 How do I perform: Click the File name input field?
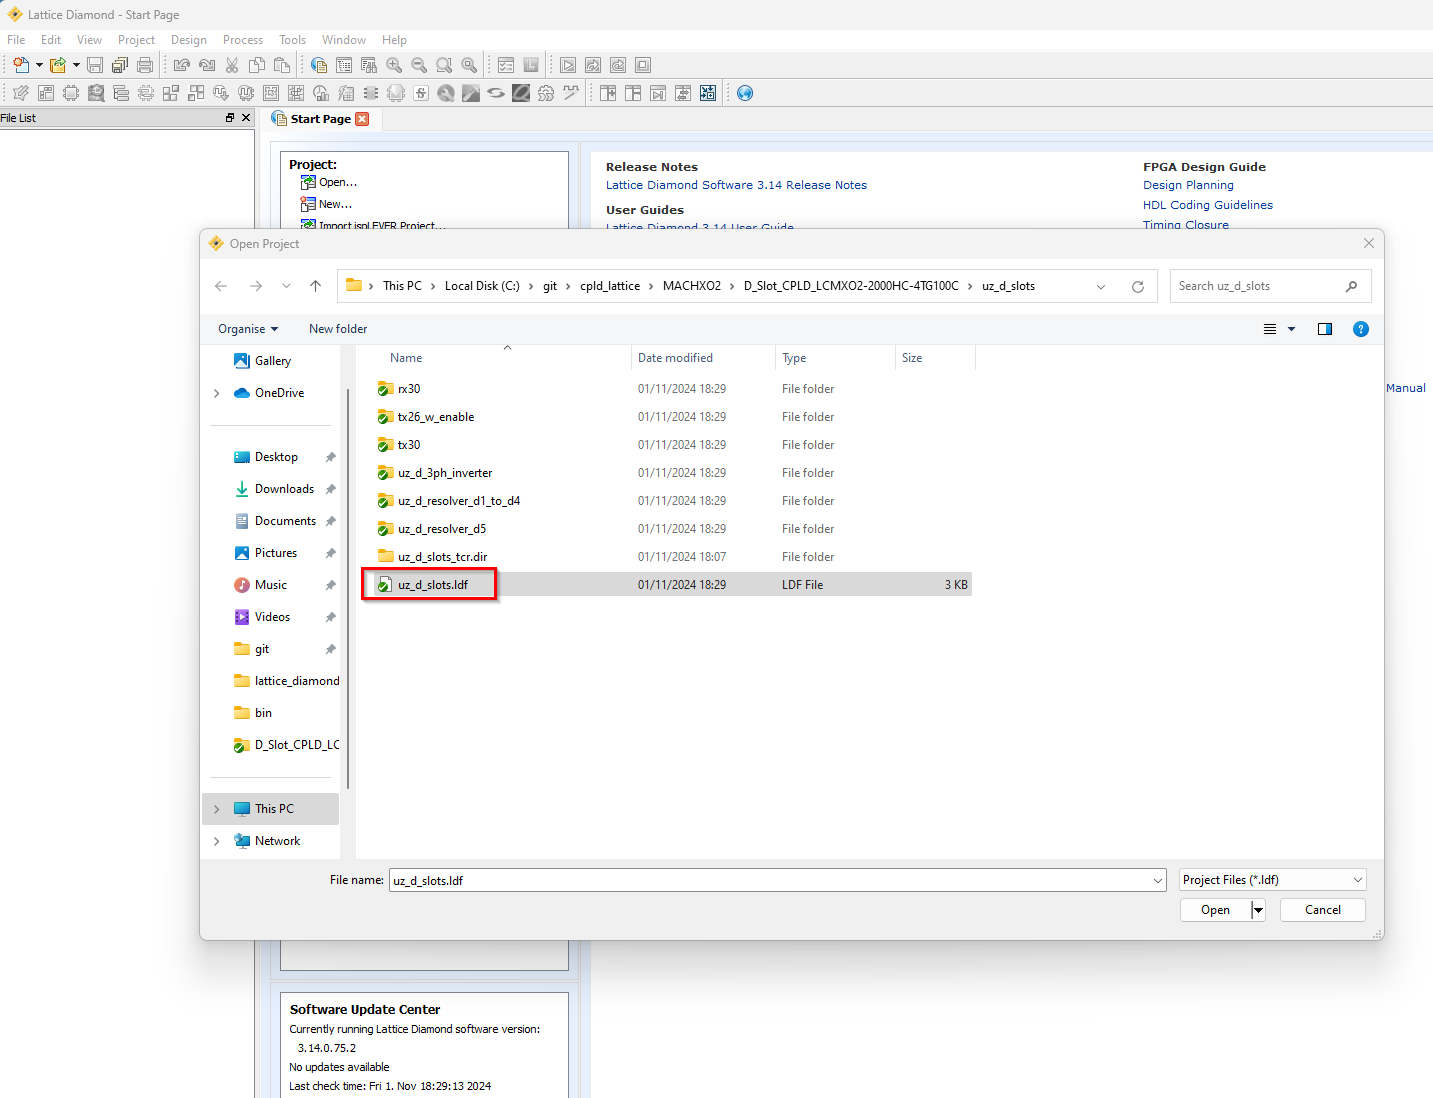pos(777,880)
